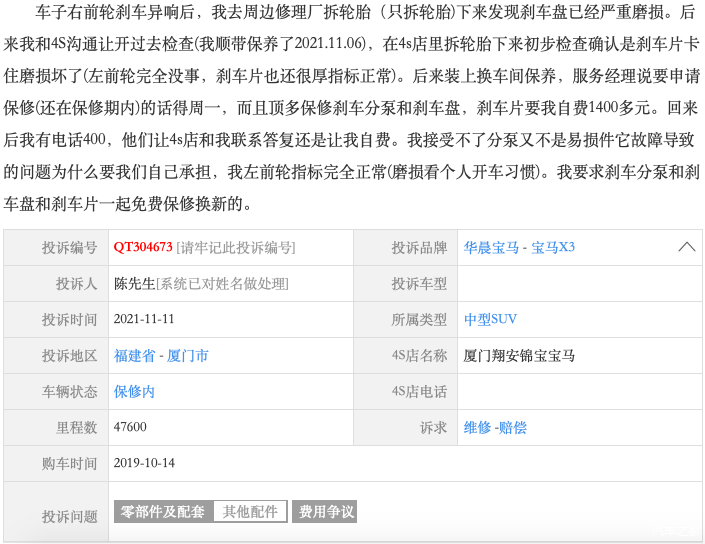Click the complaint date 2021-11-11
705x544 pixels.
(x=144, y=319)
